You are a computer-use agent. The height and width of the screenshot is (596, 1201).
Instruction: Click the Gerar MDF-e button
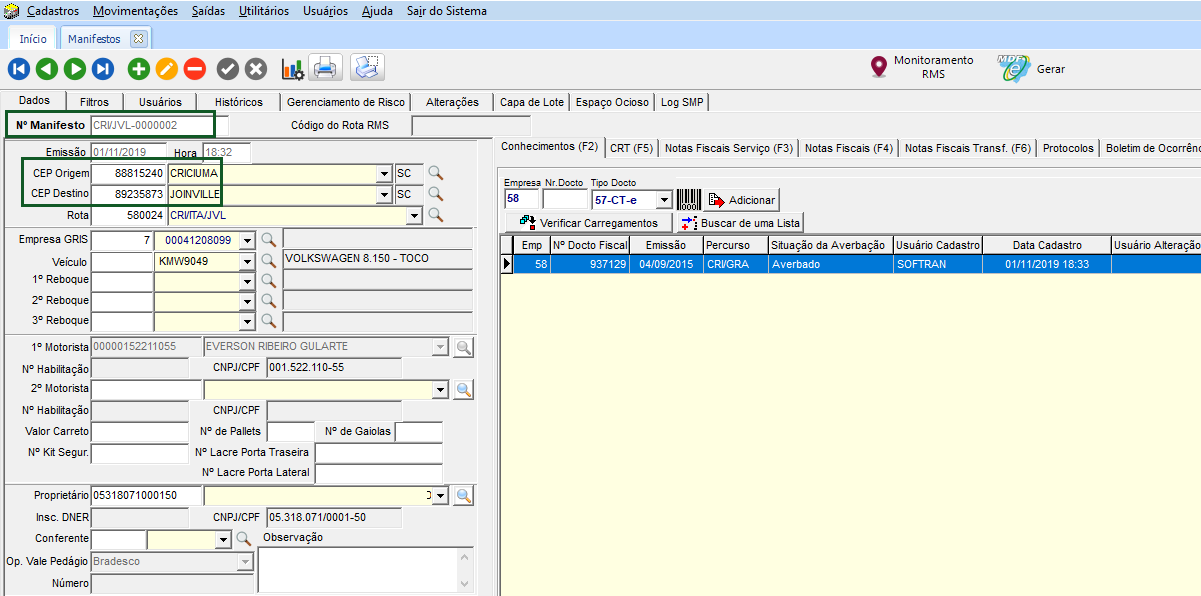(x=1032, y=69)
